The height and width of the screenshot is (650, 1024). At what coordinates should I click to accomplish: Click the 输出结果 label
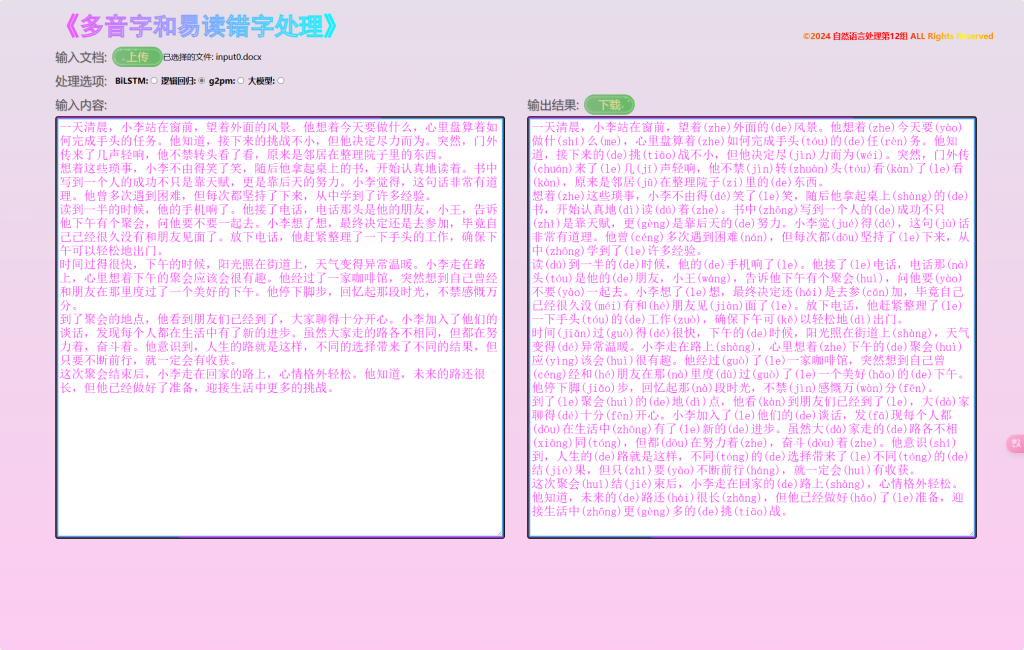pos(553,105)
